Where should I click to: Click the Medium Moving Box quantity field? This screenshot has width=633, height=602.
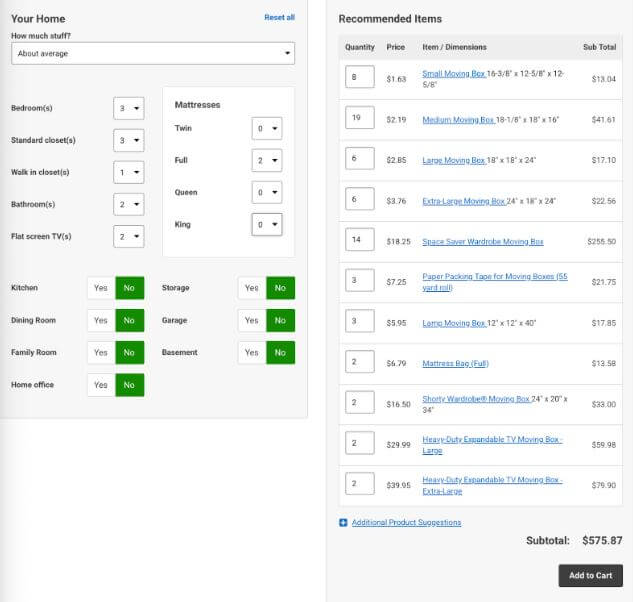(x=359, y=119)
